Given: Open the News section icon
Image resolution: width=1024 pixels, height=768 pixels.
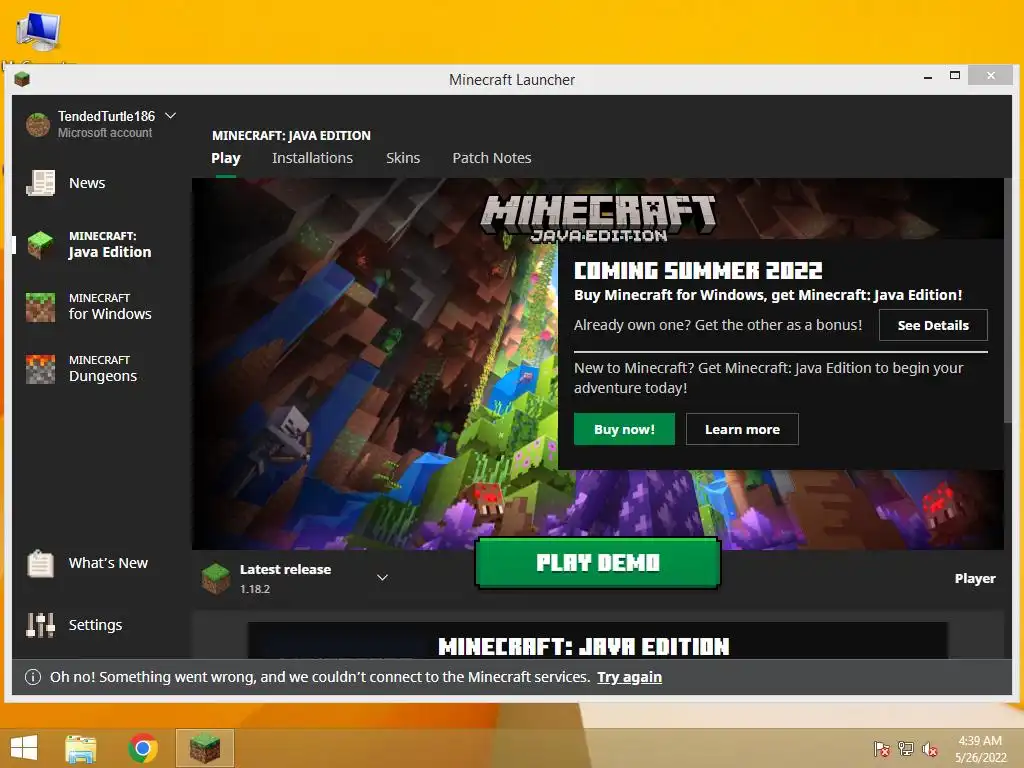Looking at the screenshot, I should pyautogui.click(x=40, y=183).
